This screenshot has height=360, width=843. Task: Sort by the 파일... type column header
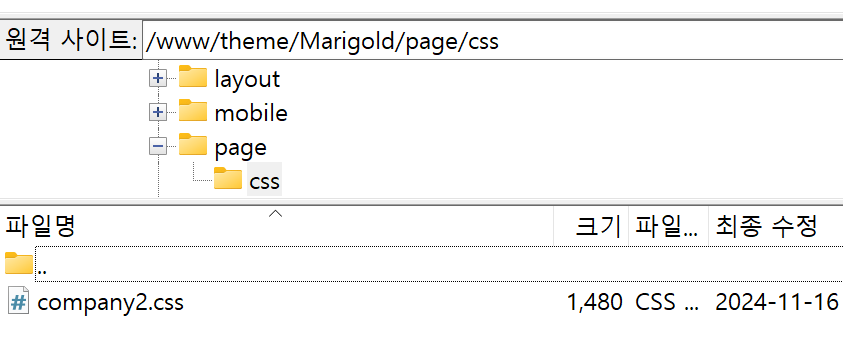(x=668, y=226)
